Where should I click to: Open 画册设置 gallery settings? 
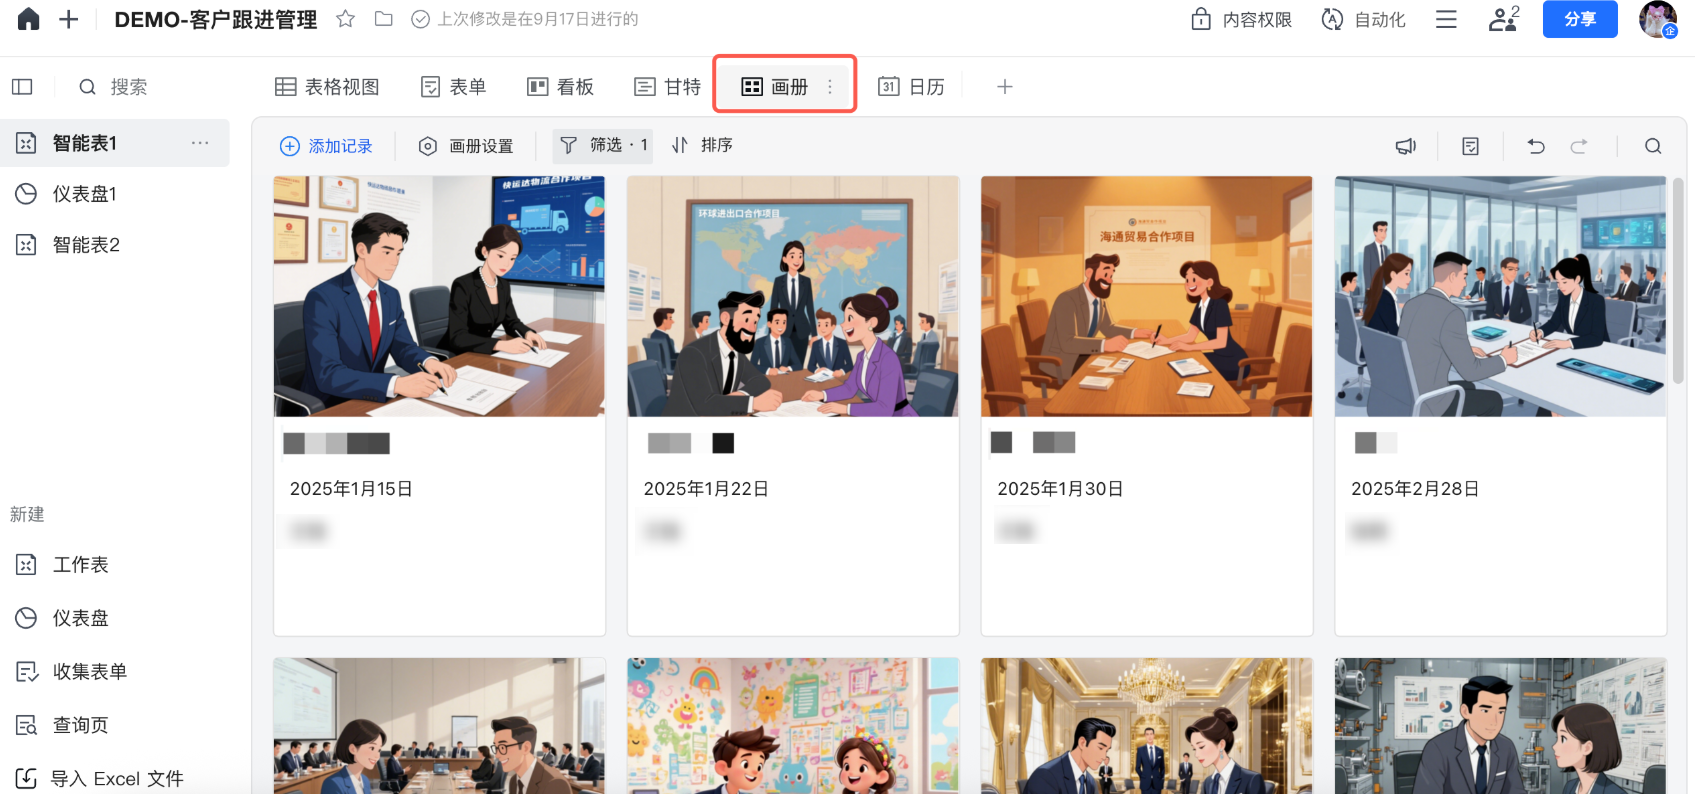point(465,146)
